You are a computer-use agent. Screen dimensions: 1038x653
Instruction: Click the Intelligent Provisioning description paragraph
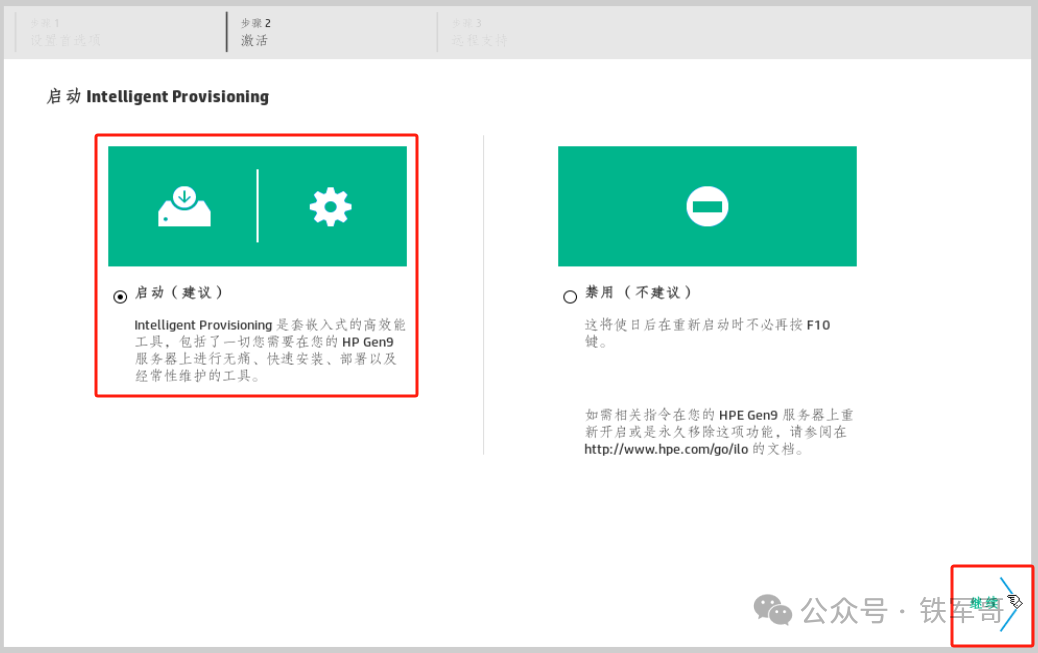pyautogui.click(x=269, y=350)
